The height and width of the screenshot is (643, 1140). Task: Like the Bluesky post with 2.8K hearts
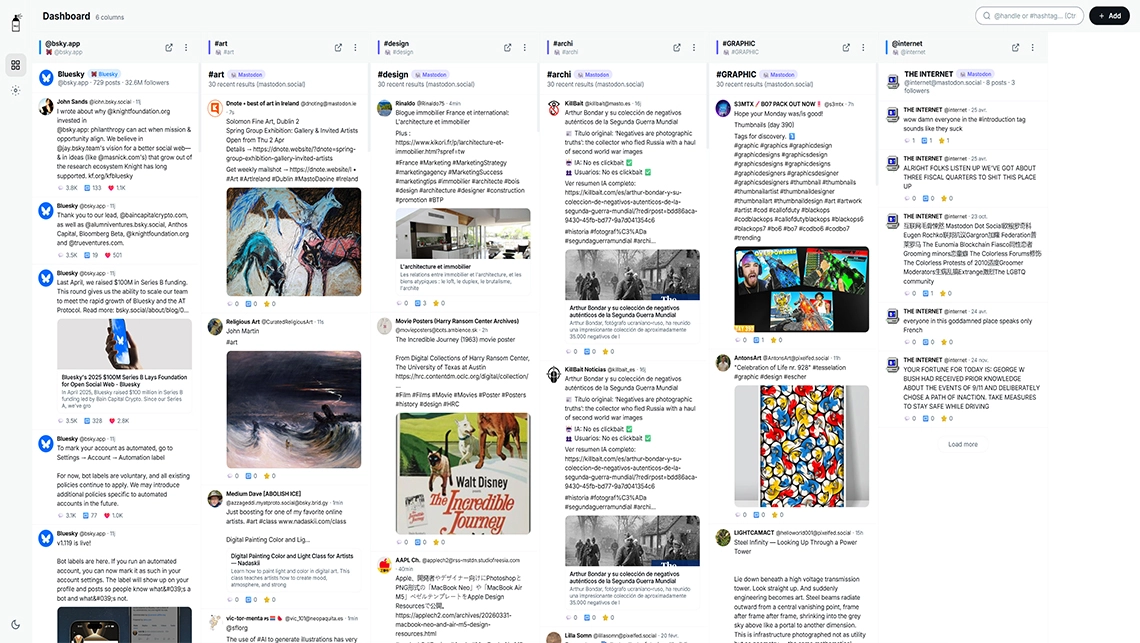point(119,420)
